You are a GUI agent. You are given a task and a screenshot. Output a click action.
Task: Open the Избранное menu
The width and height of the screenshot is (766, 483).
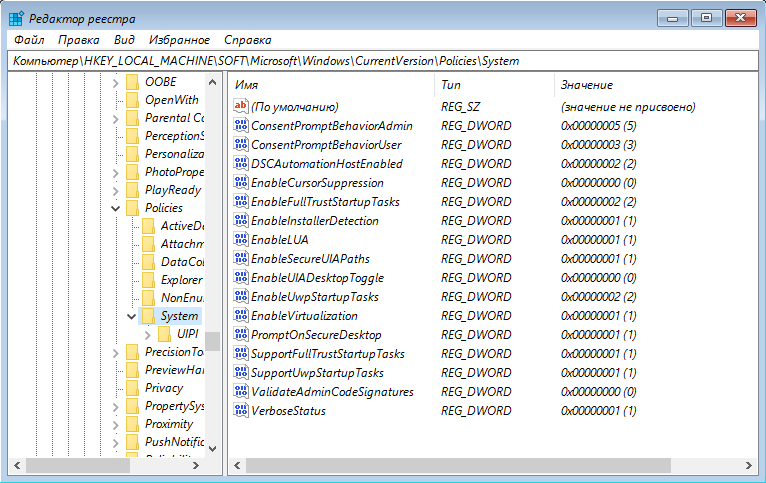179,40
